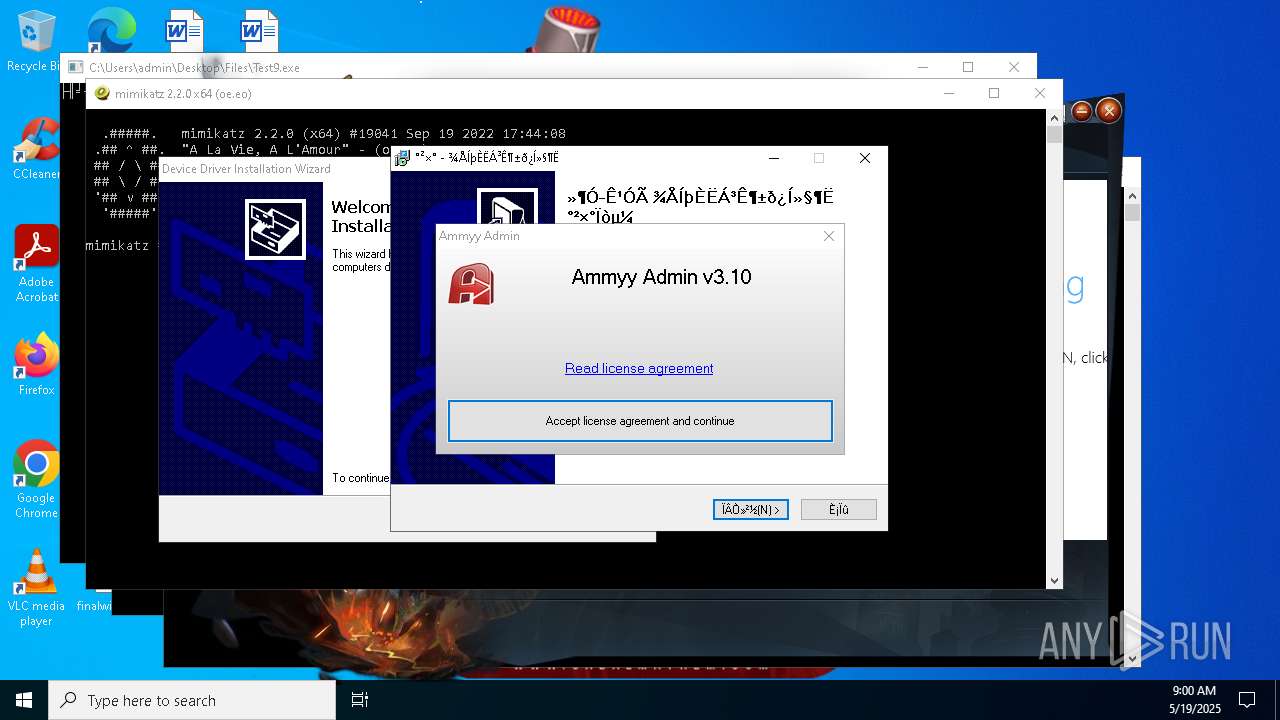1280x720 pixels.
Task: Minimize the Test9.exe console window
Action: point(922,67)
